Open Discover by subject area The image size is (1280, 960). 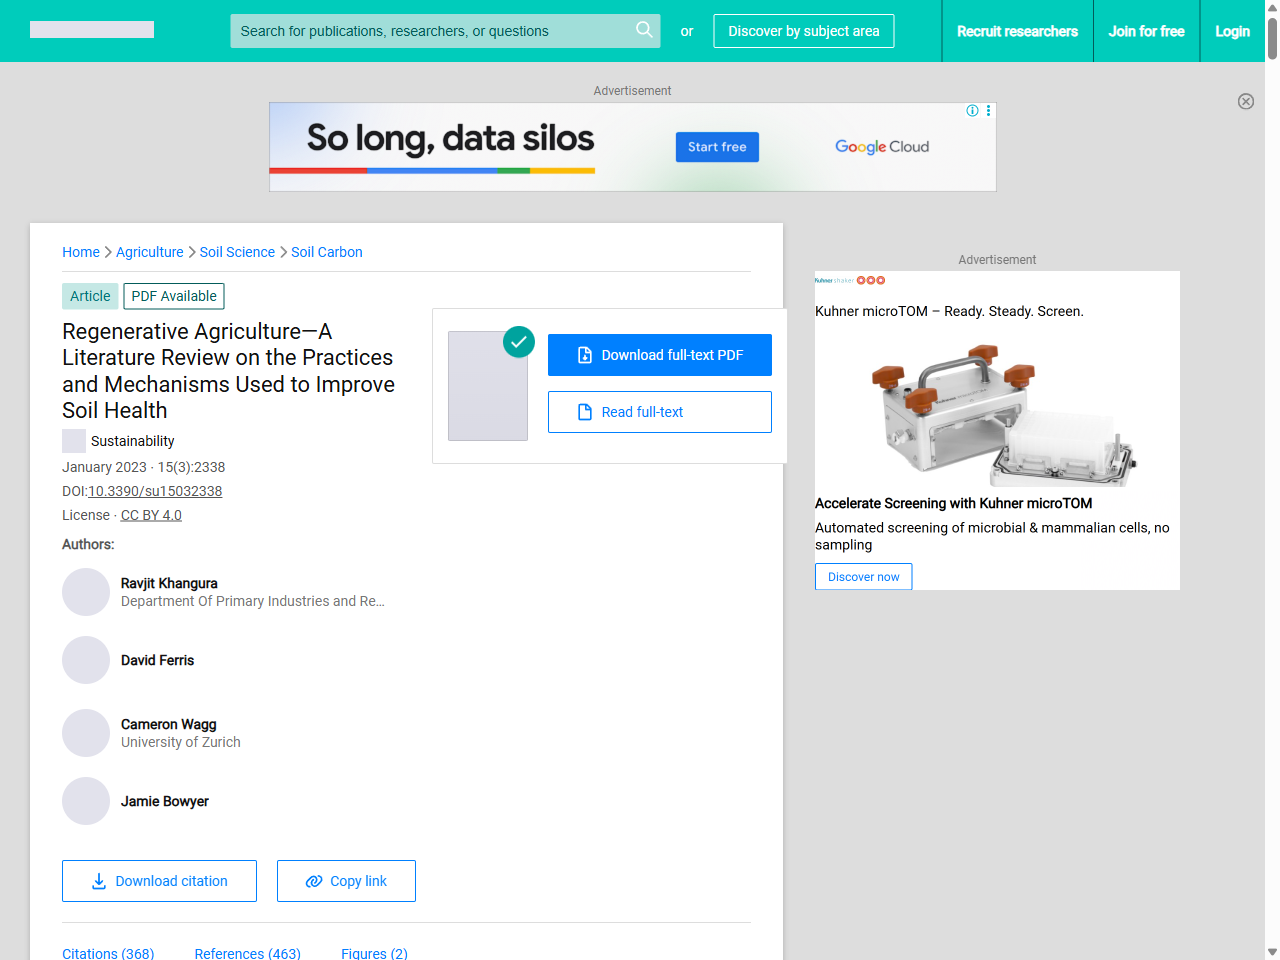[x=804, y=31]
